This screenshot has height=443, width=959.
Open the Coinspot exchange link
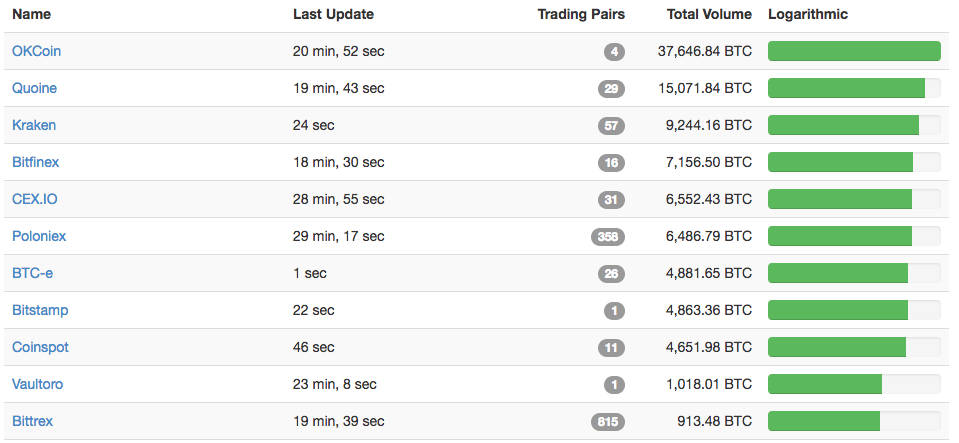point(40,348)
